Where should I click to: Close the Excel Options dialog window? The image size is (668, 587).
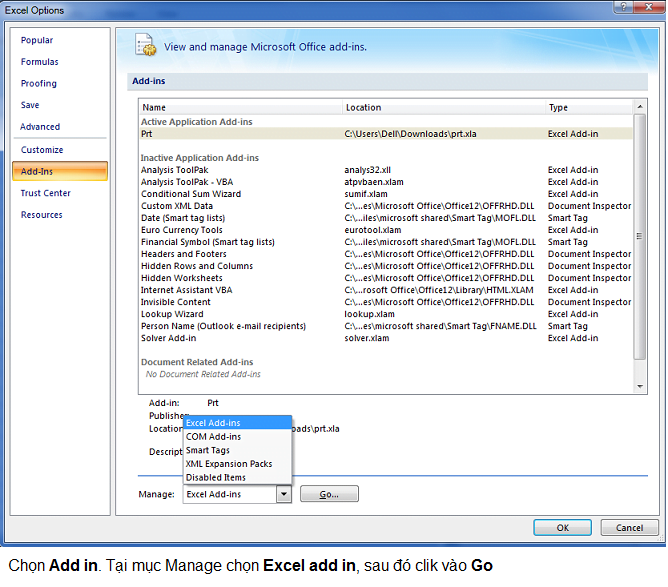point(650,9)
